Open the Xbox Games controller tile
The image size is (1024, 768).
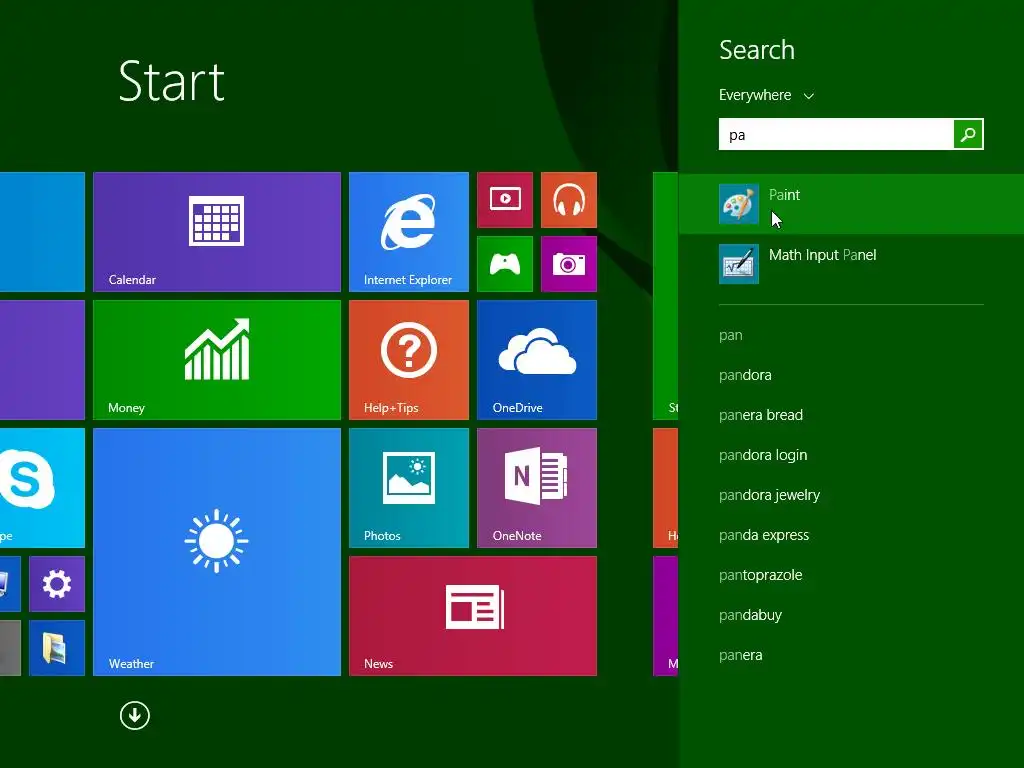505,264
